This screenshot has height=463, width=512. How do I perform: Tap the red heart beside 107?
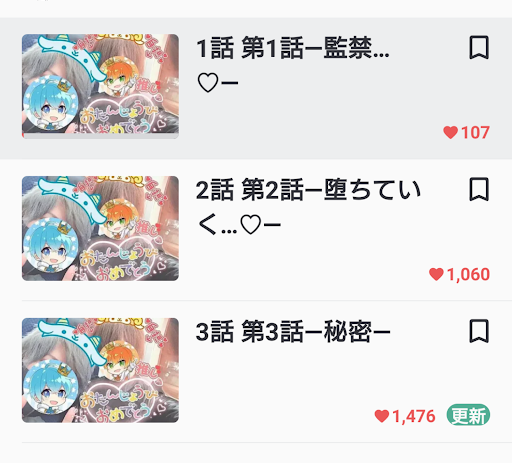[450, 133]
